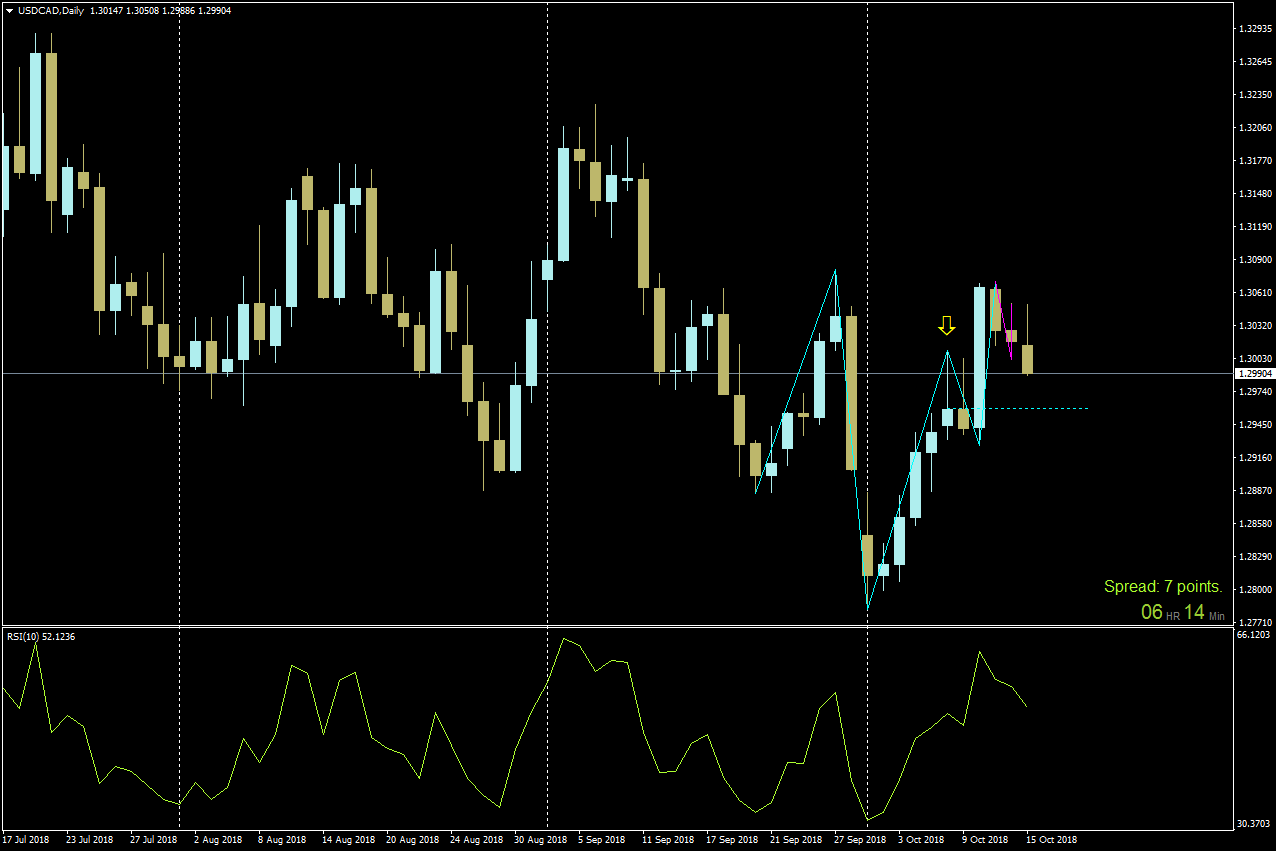Click price level 1.28290 on the axis

(x=1254, y=557)
